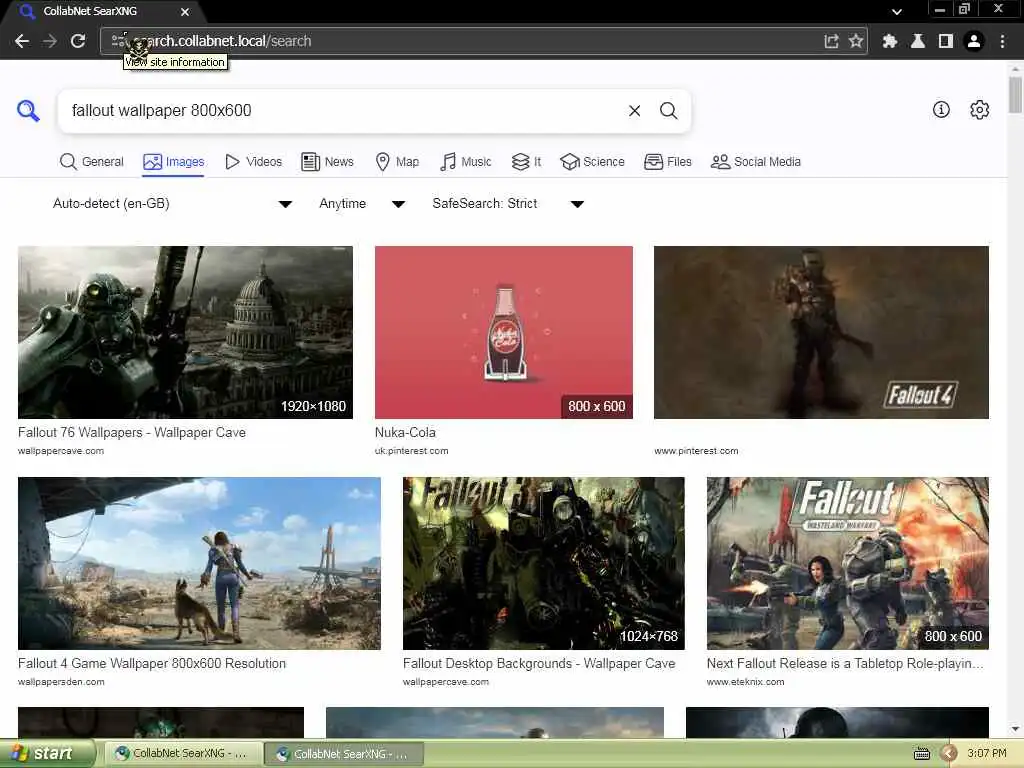Image resolution: width=1024 pixels, height=768 pixels.
Task: Open the About info icon
Action: click(x=941, y=110)
